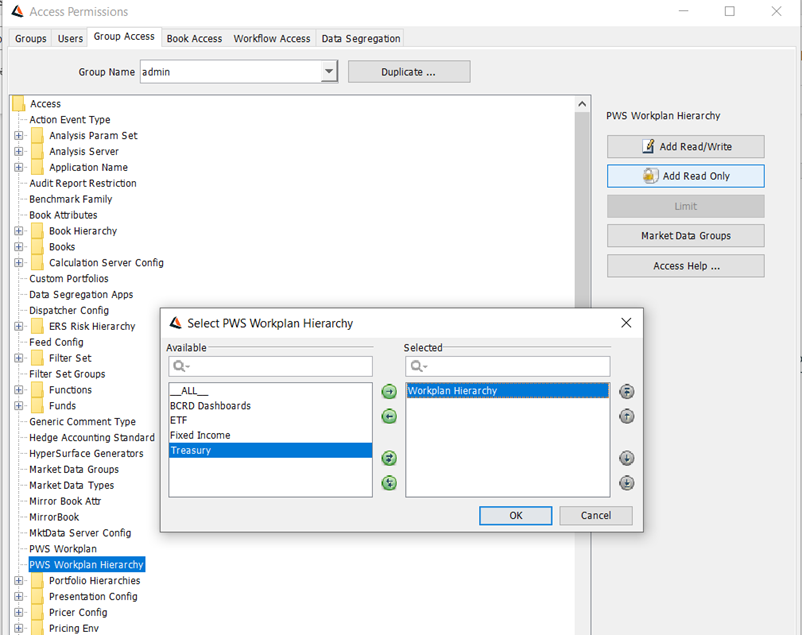The width and height of the screenshot is (802, 635).
Task: Click the move-up arrow icon beside Selected list
Action: point(627,417)
